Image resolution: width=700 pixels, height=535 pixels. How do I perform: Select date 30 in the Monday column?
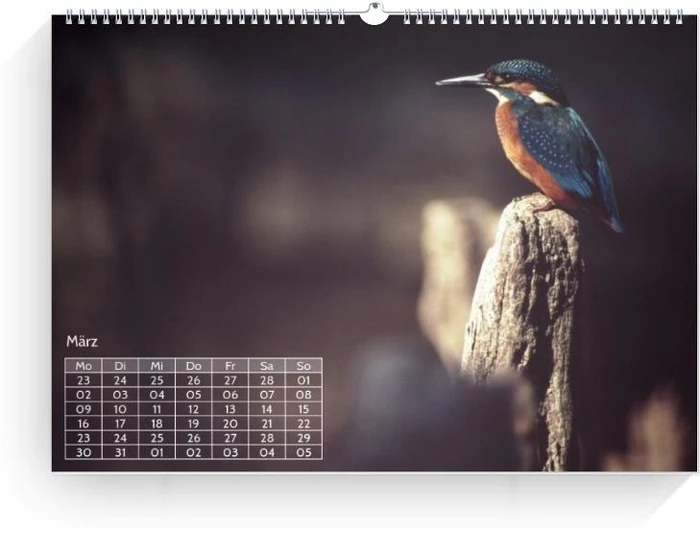(83, 452)
